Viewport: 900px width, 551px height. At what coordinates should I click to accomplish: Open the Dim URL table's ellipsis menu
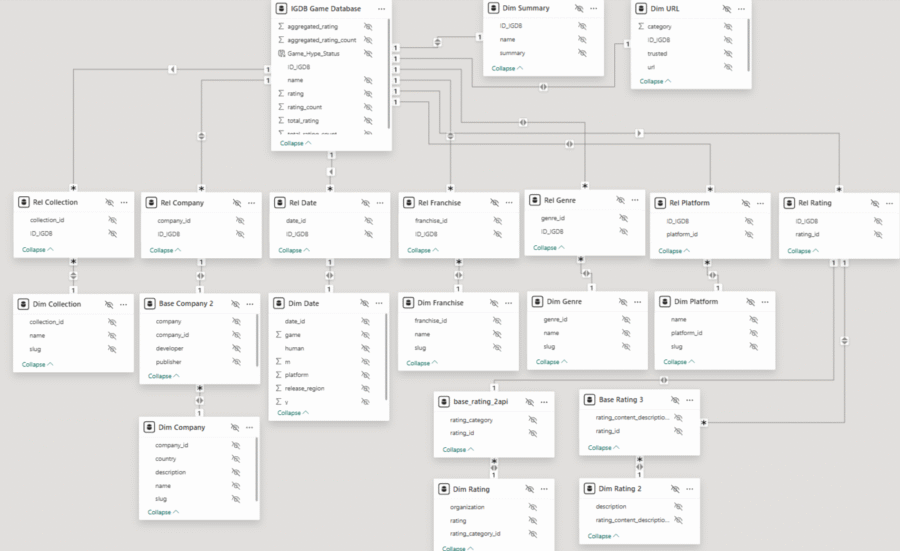point(739,8)
